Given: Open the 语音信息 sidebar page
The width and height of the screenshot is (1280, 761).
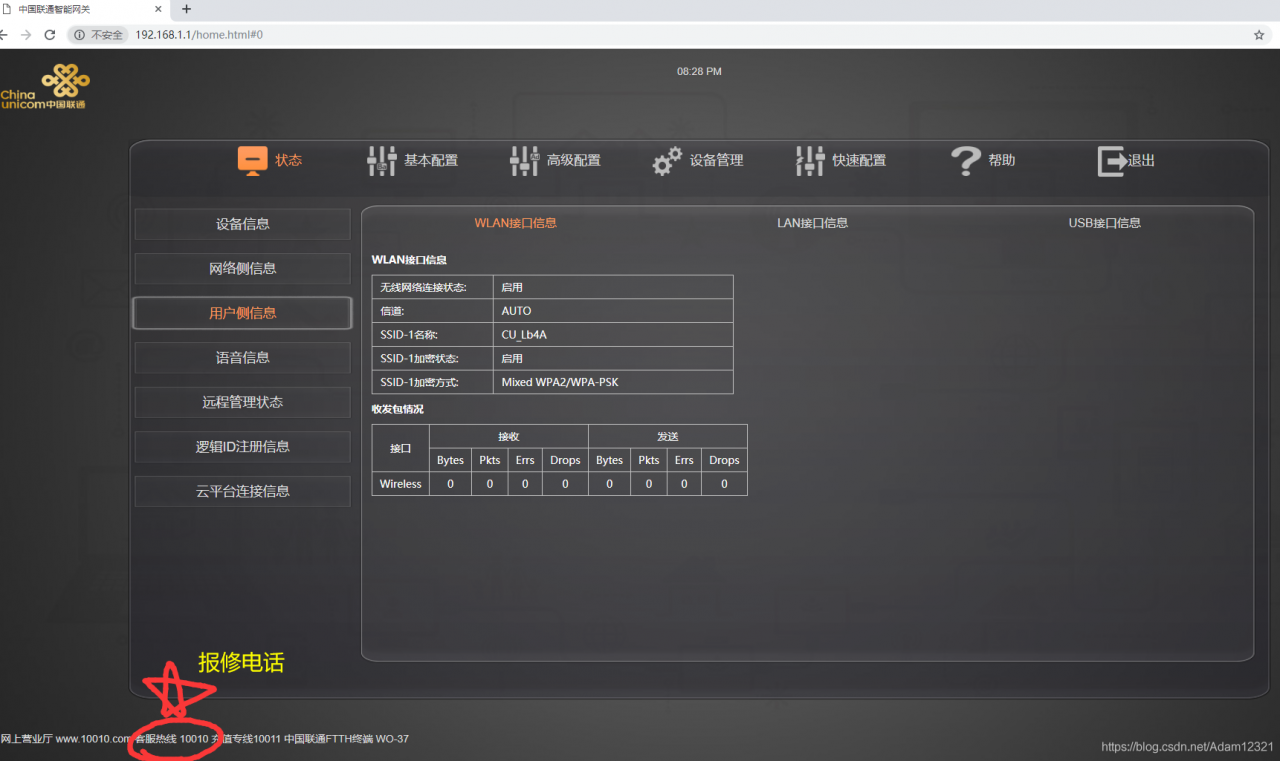Looking at the screenshot, I should [243, 358].
